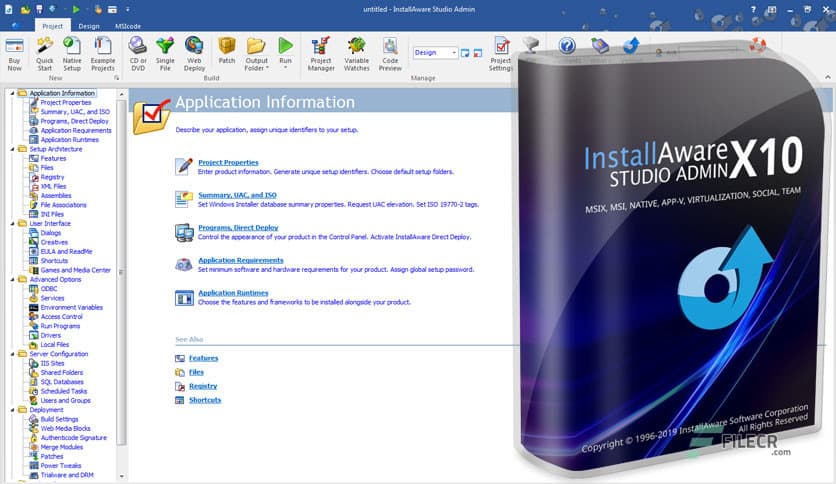Select Authenticode Signature in the tree
This screenshot has height=484, width=836.
(x=74, y=438)
